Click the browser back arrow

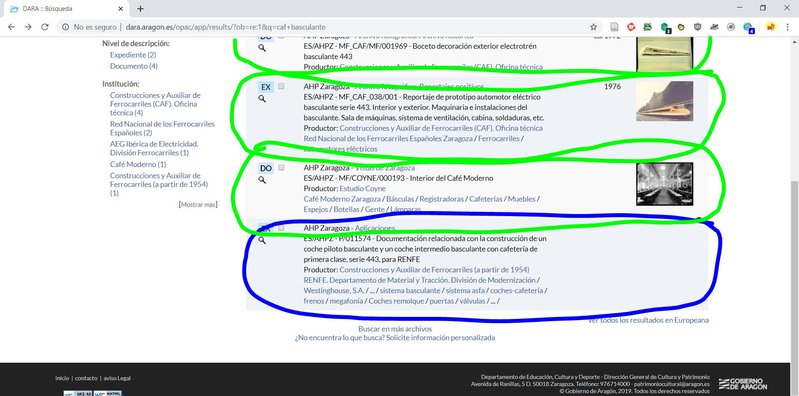click(x=11, y=27)
